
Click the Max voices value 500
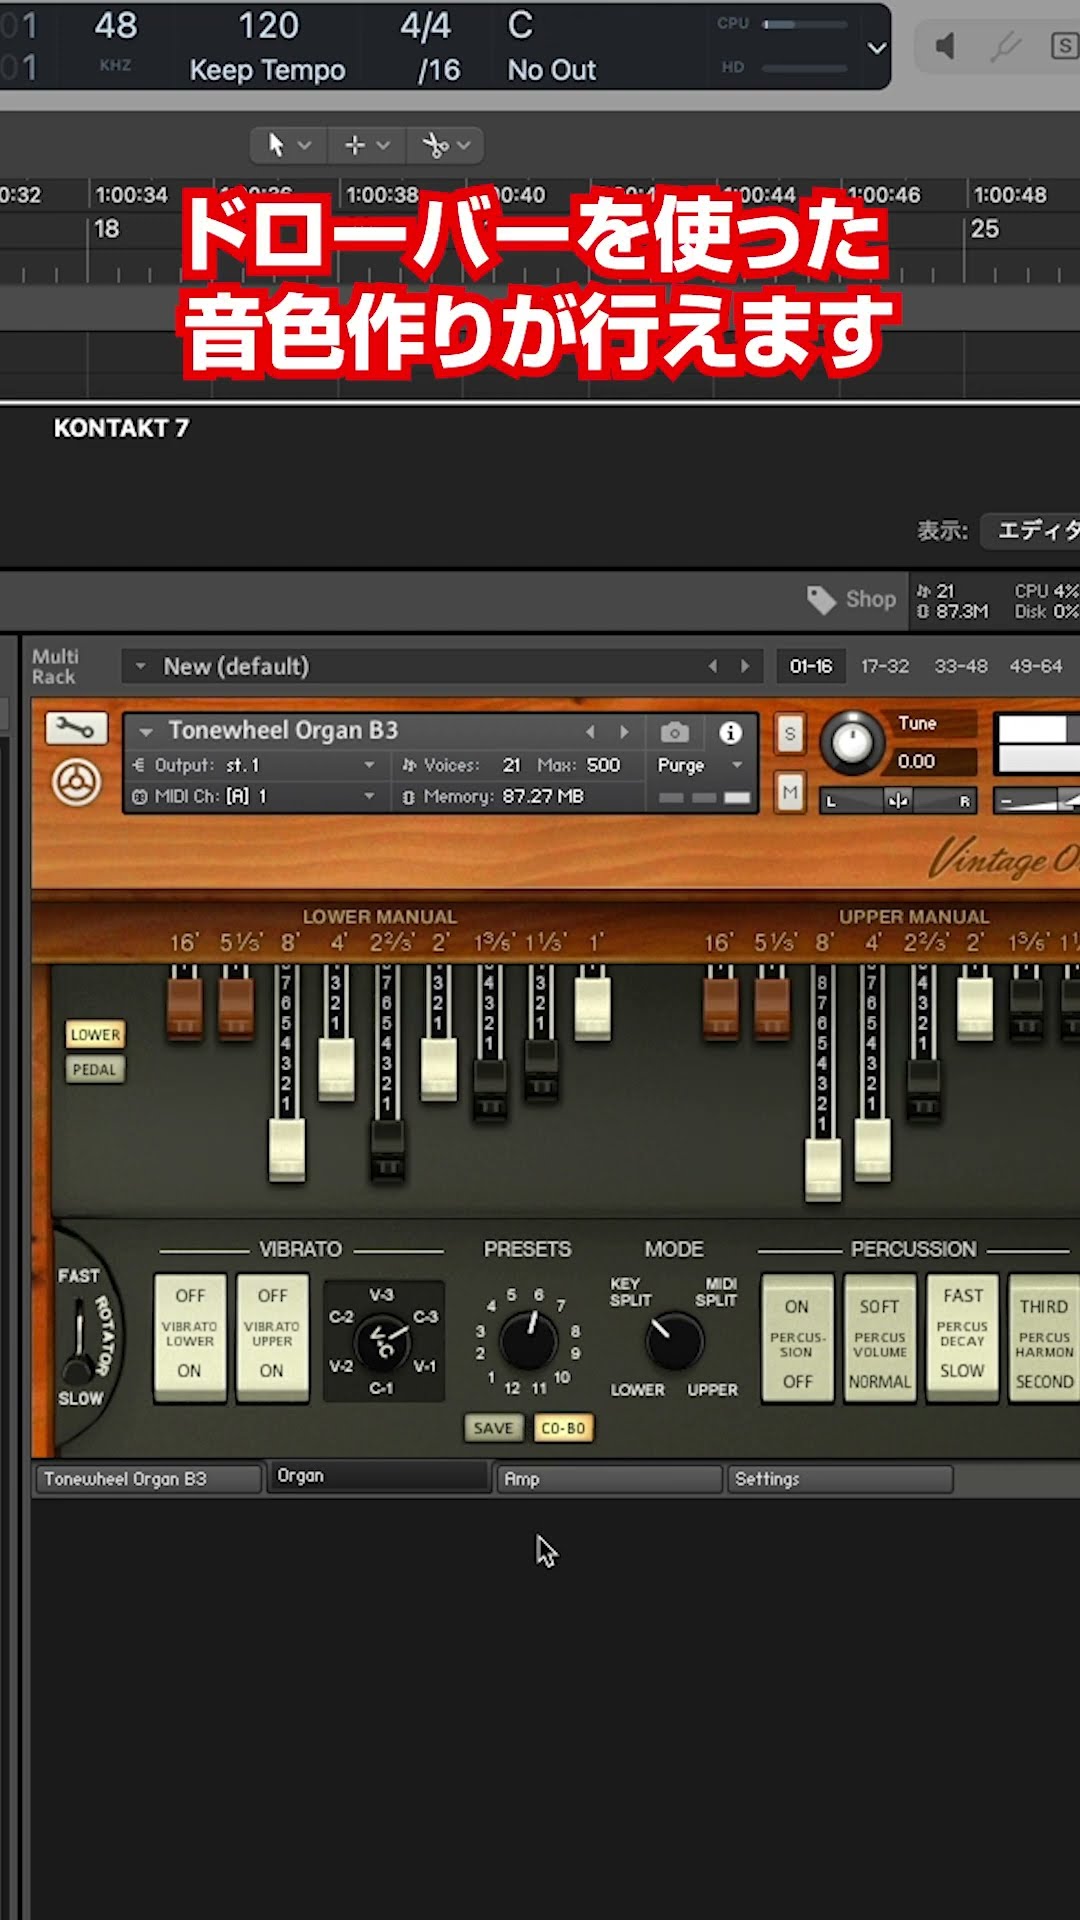[603, 765]
